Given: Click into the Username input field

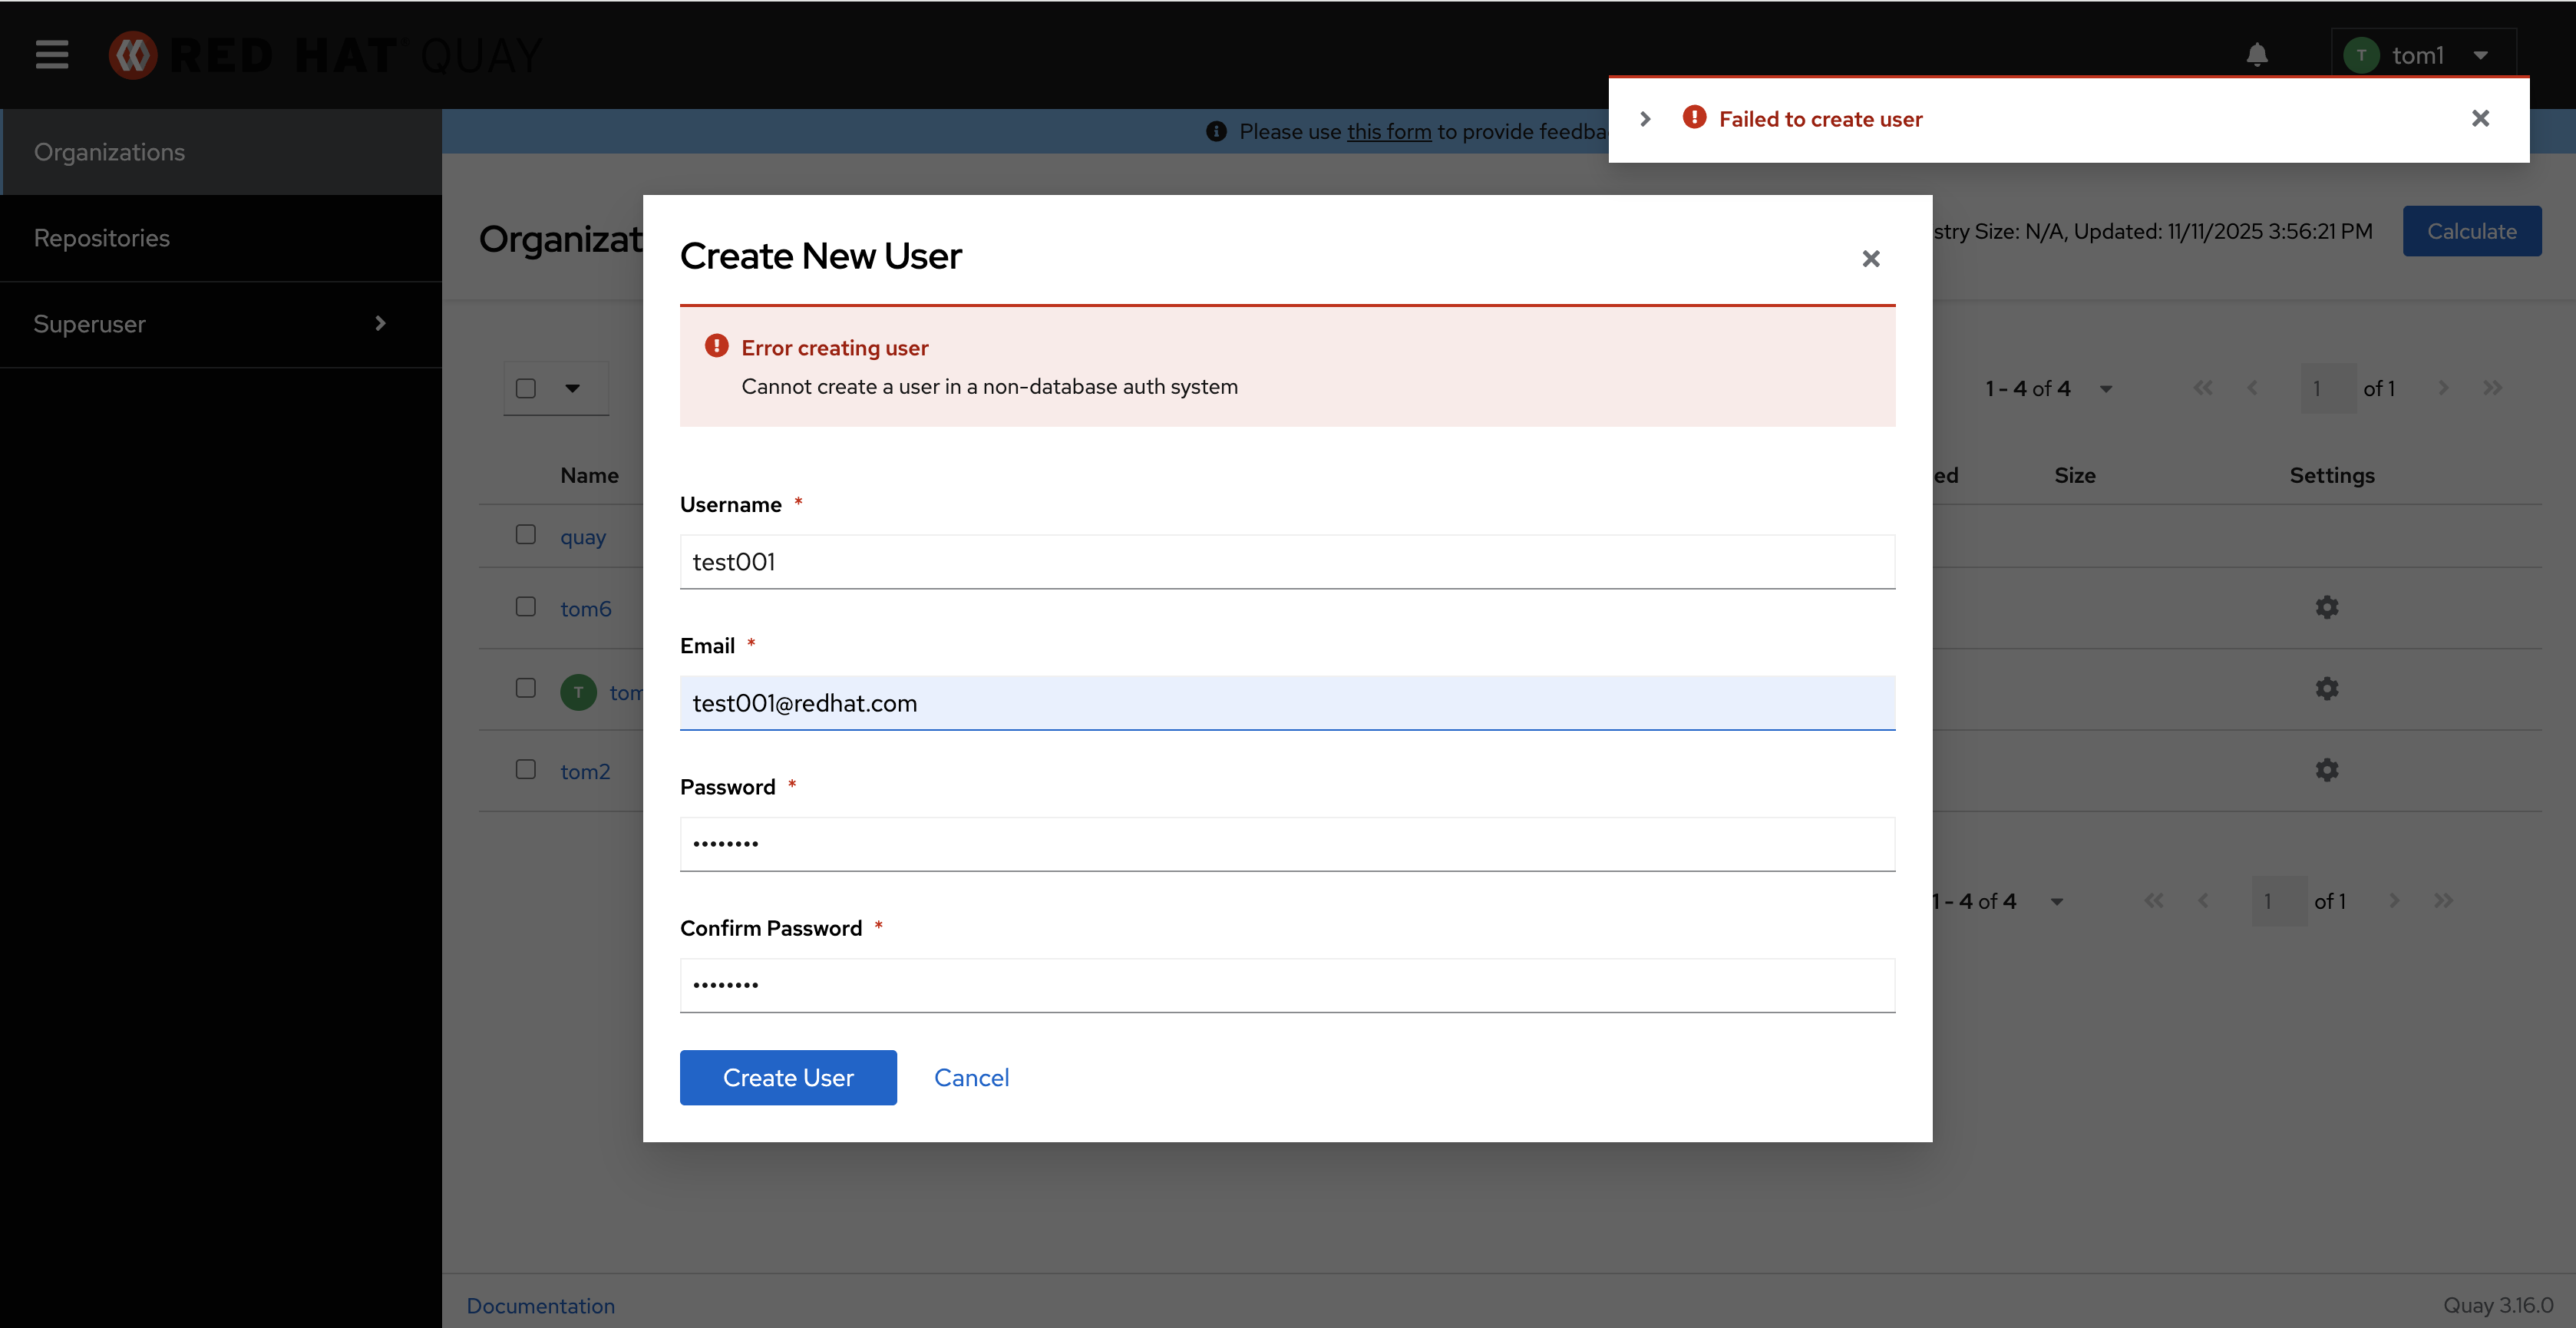Looking at the screenshot, I should point(1287,562).
